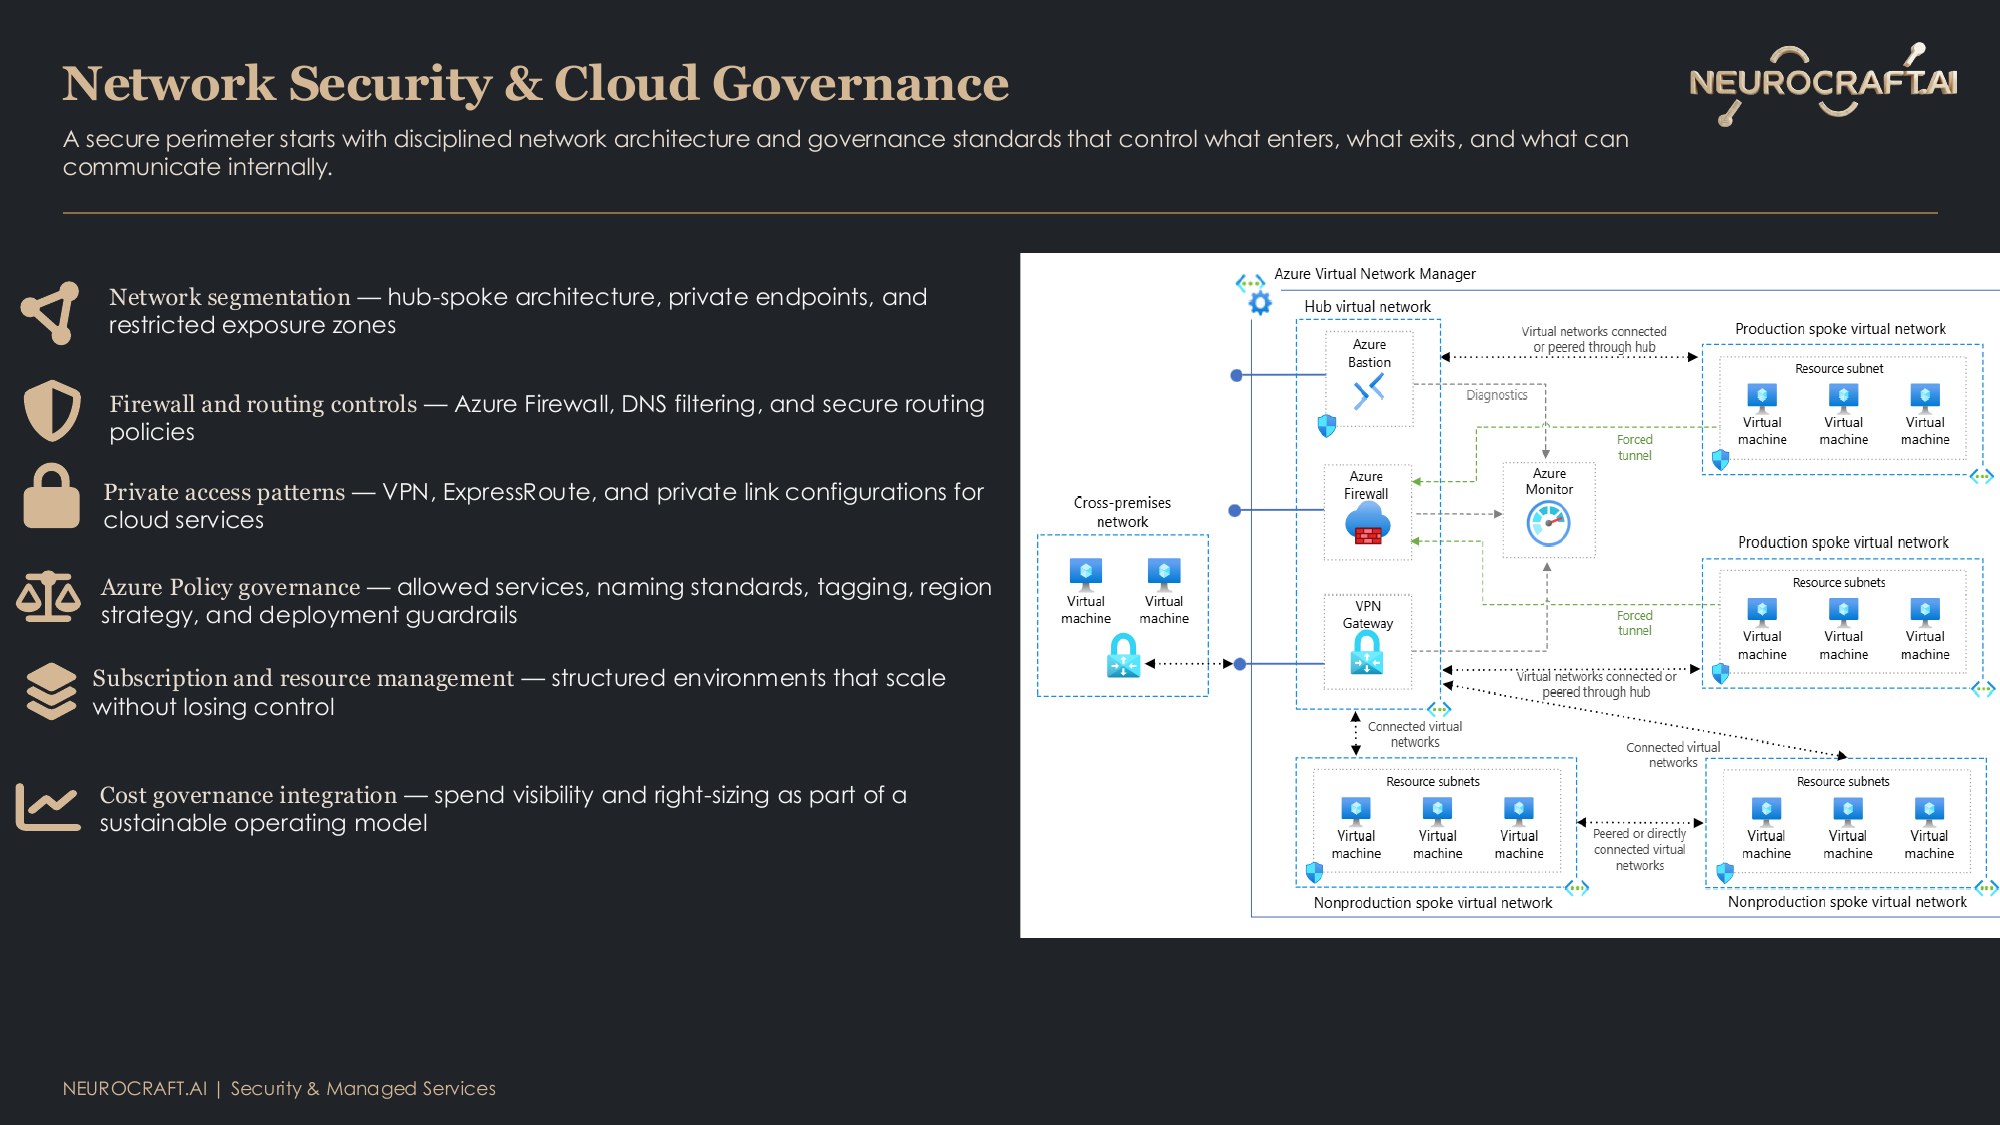2000x1125 pixels.
Task: Click the footer text NEUROCRAFT.AI Security & Managed Services
Action: coord(279,1088)
